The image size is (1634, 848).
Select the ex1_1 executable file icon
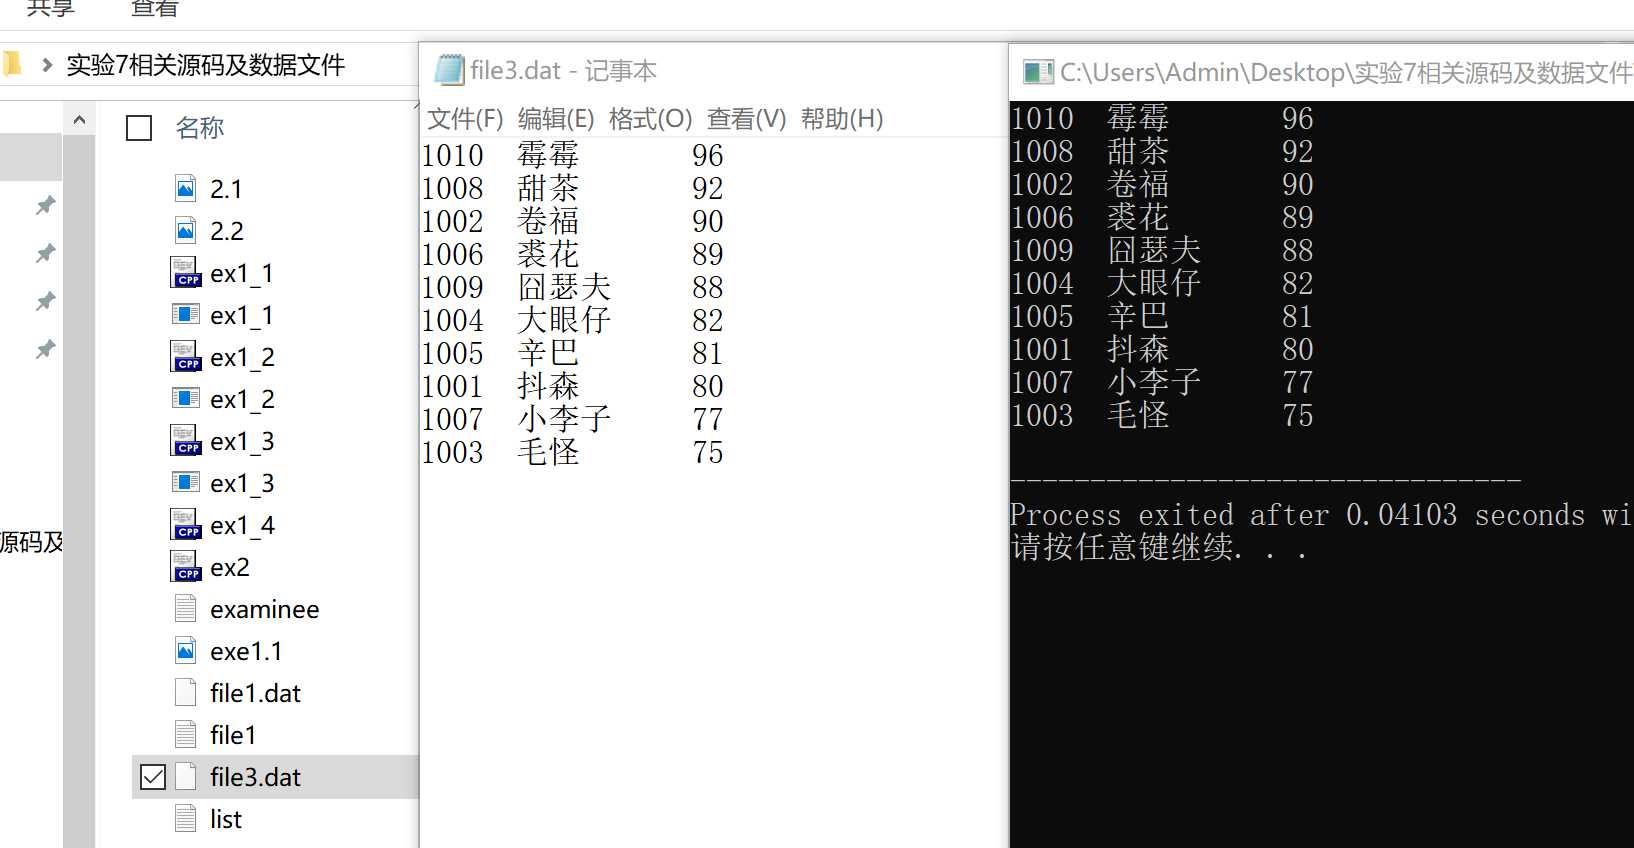[186, 314]
